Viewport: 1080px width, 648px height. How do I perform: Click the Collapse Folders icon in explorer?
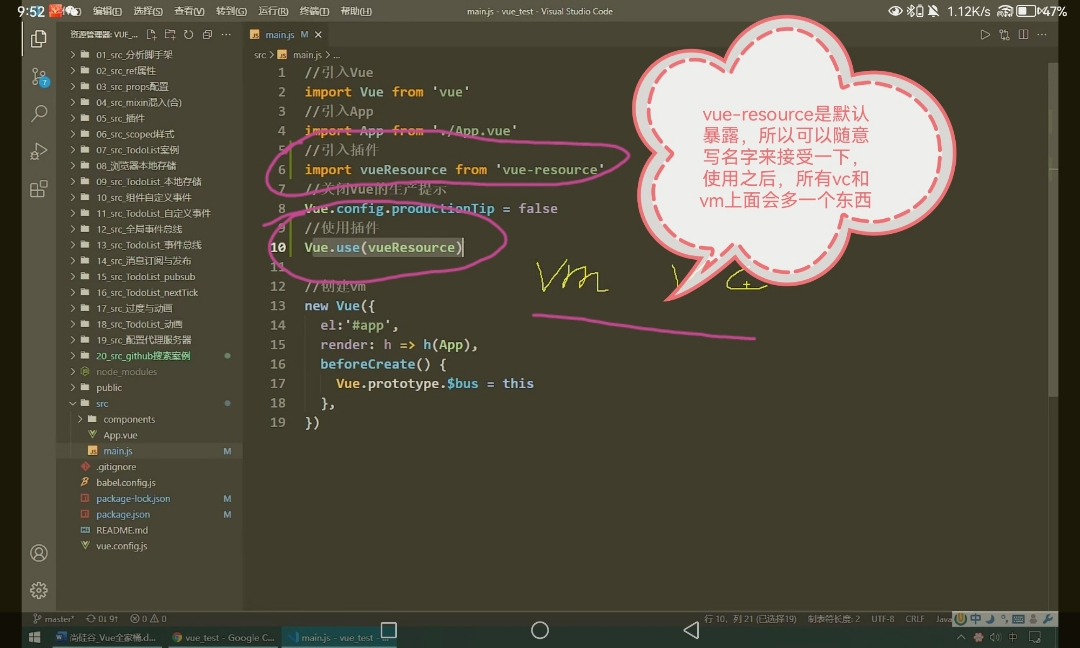coord(207,34)
